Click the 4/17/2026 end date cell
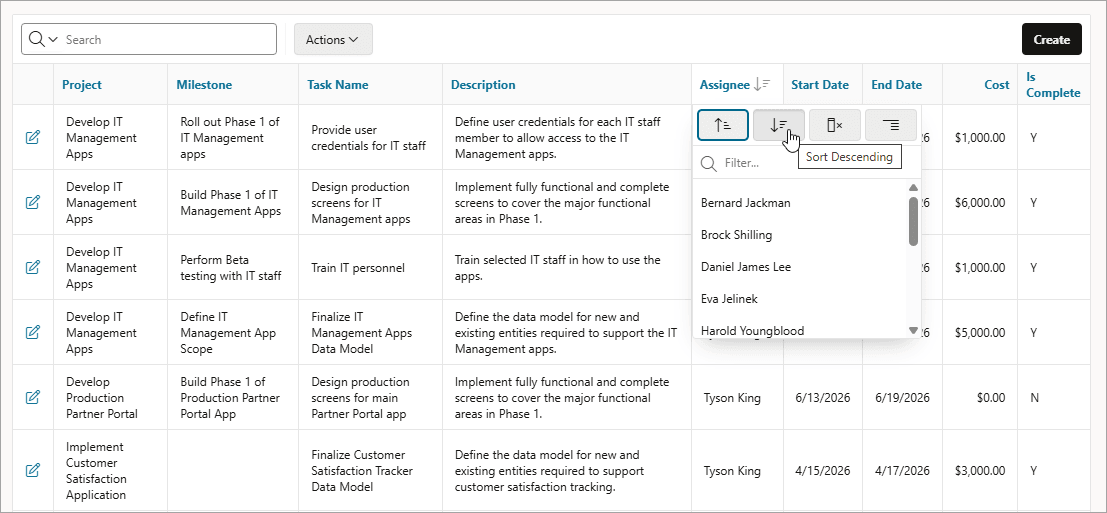The height and width of the screenshot is (513, 1107). (903, 470)
